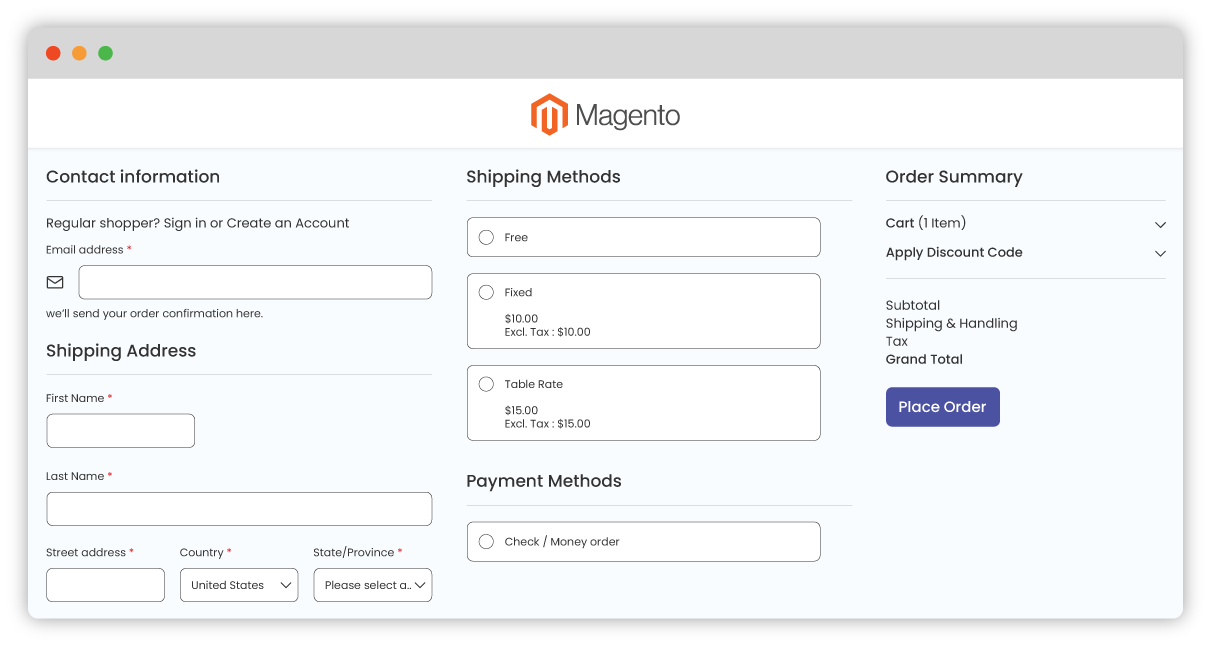The width and height of the screenshot is (1211, 646).
Task: Click the Magento logo
Action: point(605,115)
